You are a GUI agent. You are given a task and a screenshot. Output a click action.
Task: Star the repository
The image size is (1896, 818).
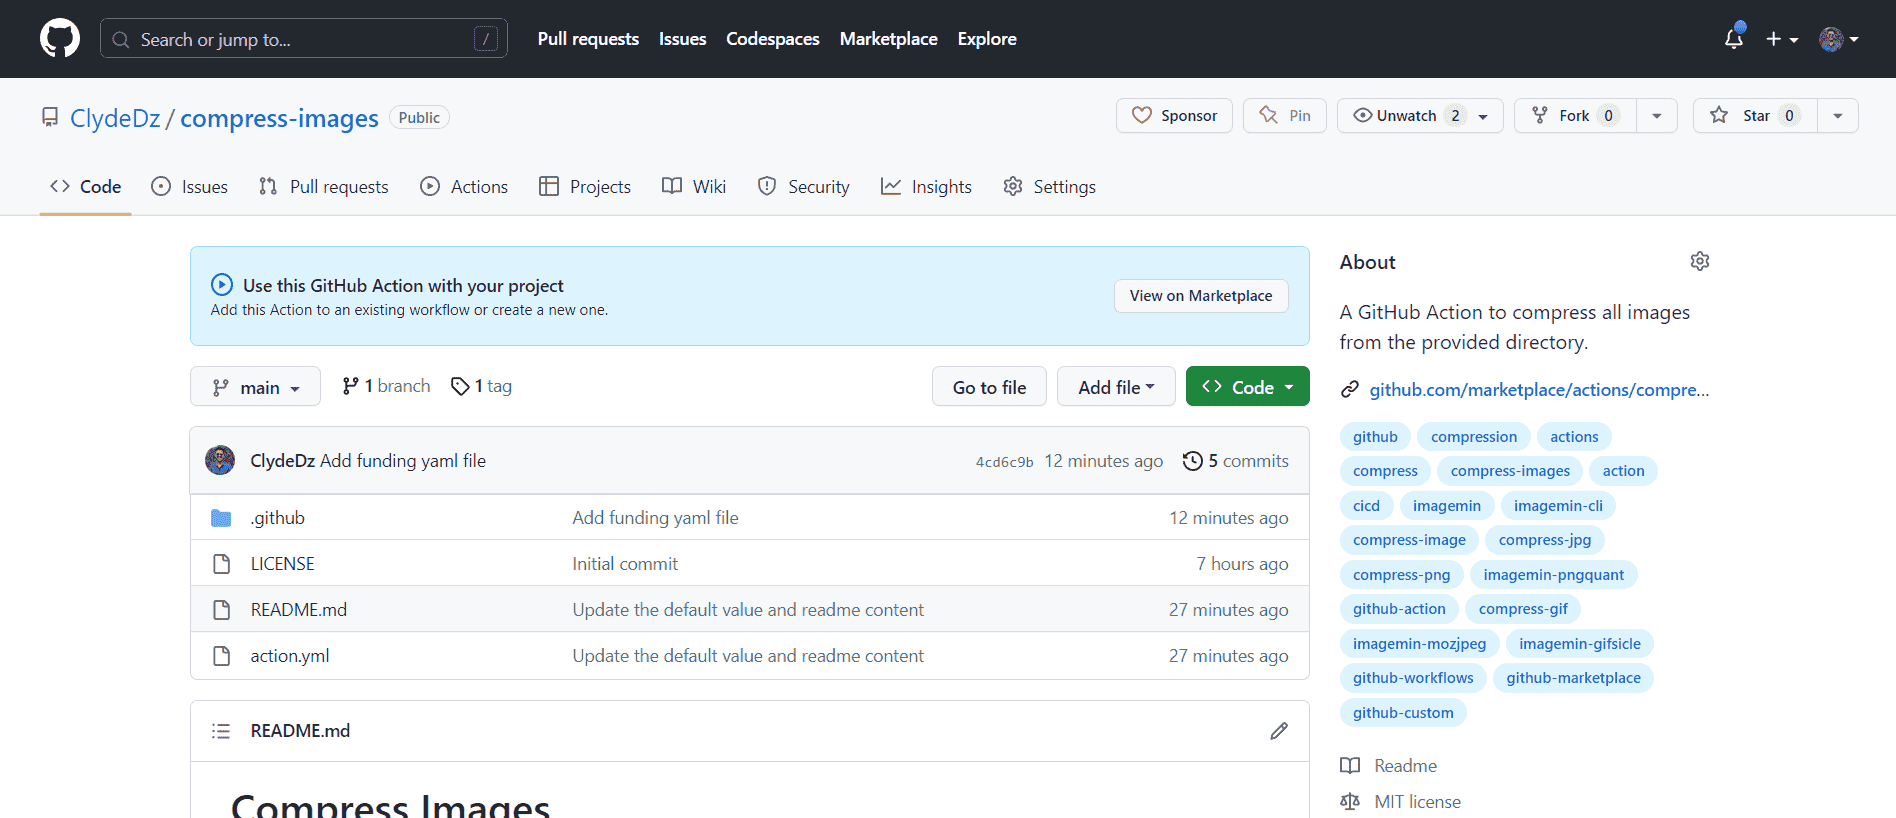click(1755, 116)
